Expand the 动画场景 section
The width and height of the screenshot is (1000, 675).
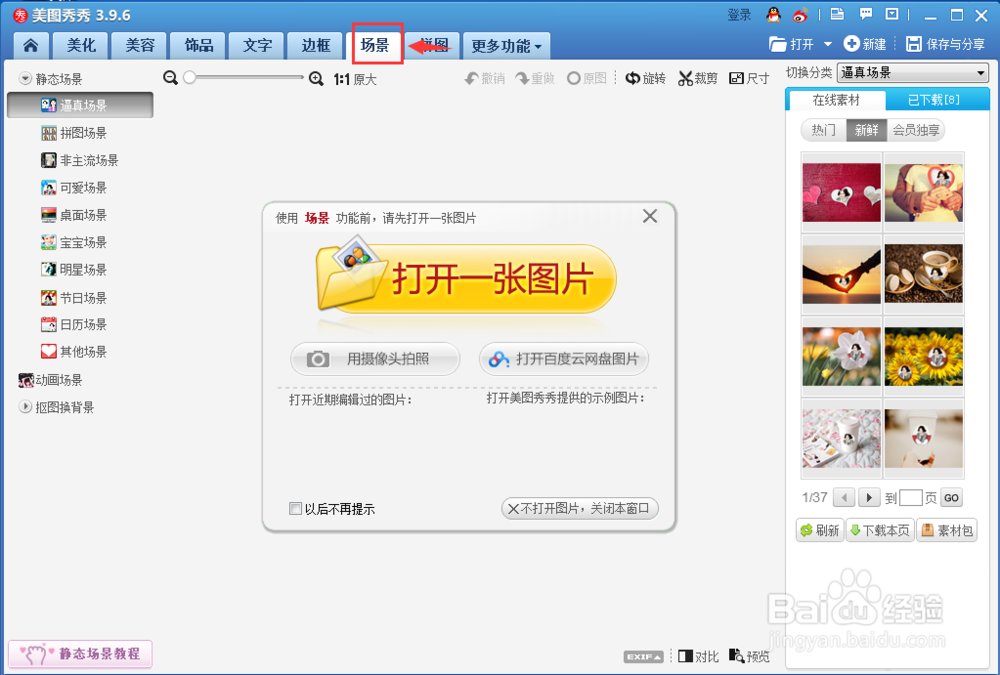click(50, 380)
